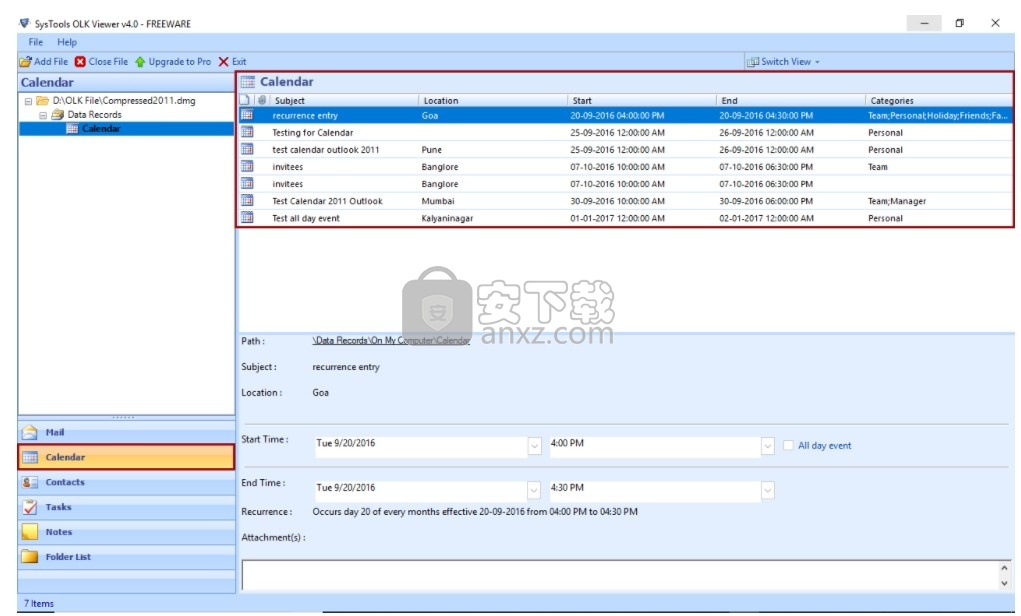Click the red Close File icon
Viewport: 1021px width, 616px height.
click(x=80, y=62)
